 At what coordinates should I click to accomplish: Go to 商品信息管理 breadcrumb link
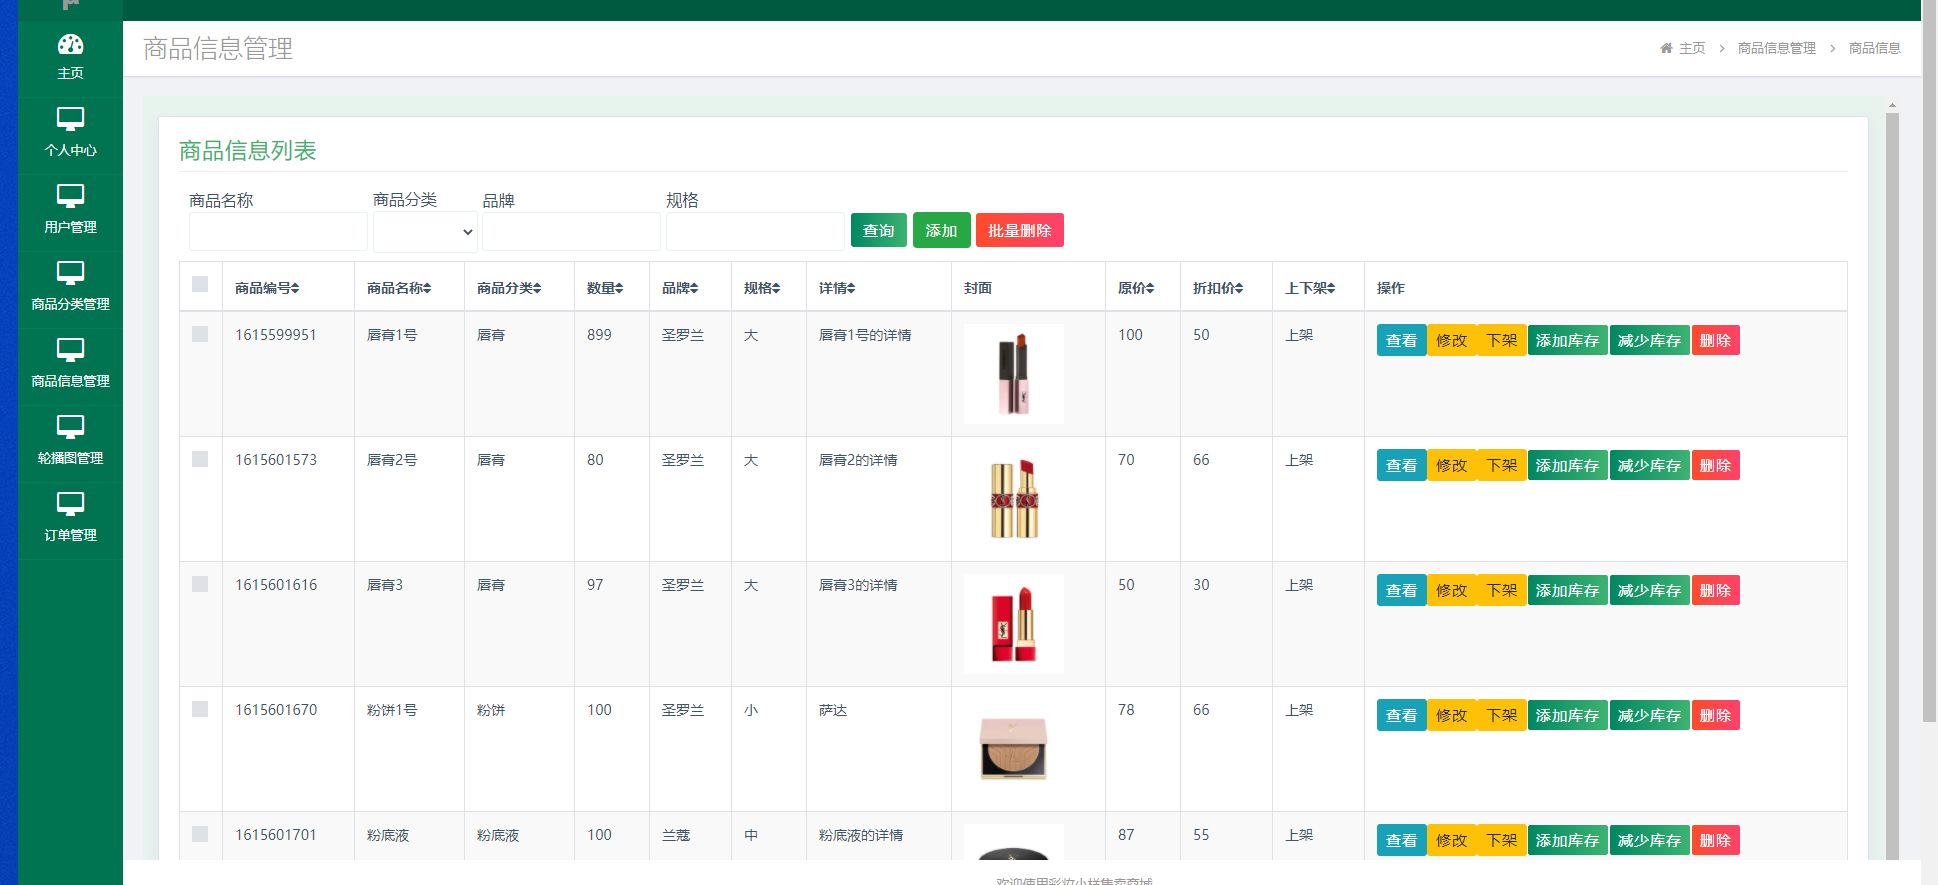pos(1777,48)
